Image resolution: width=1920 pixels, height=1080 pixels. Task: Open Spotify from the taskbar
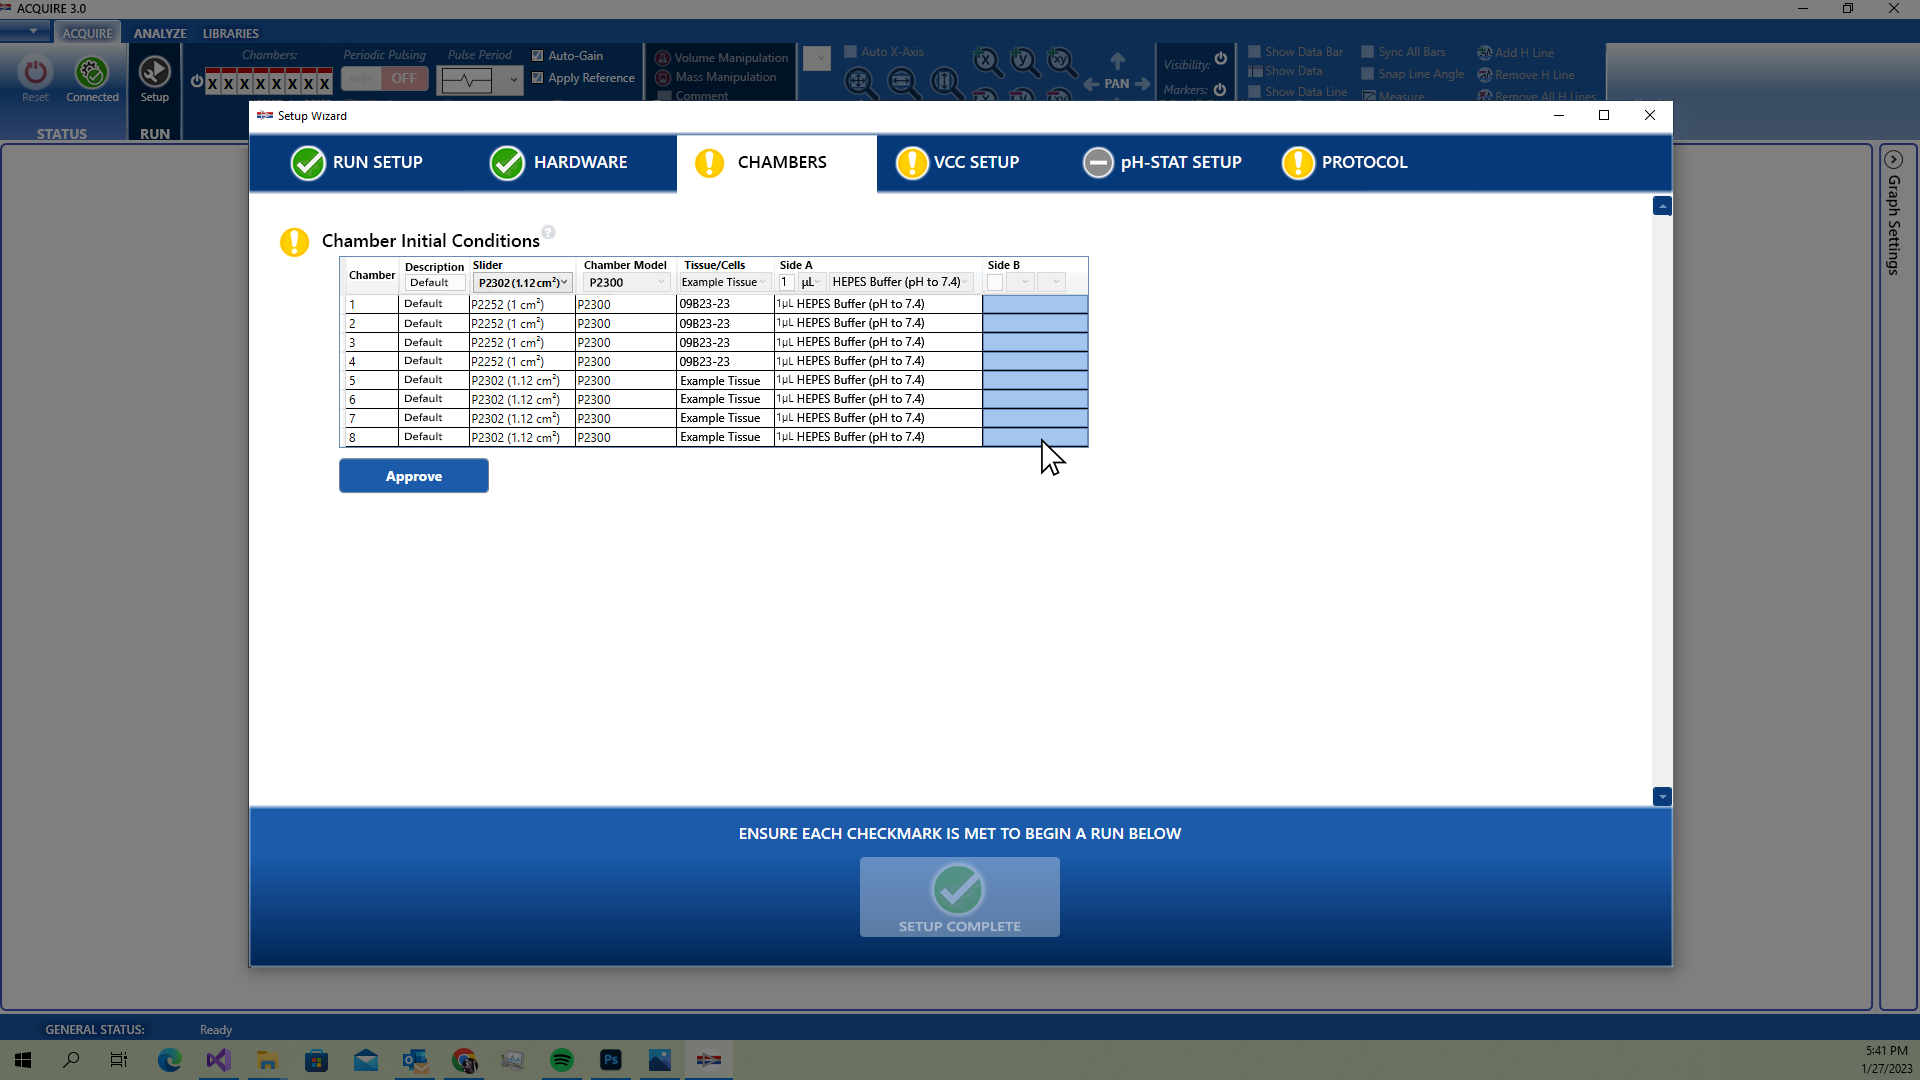coord(562,1060)
